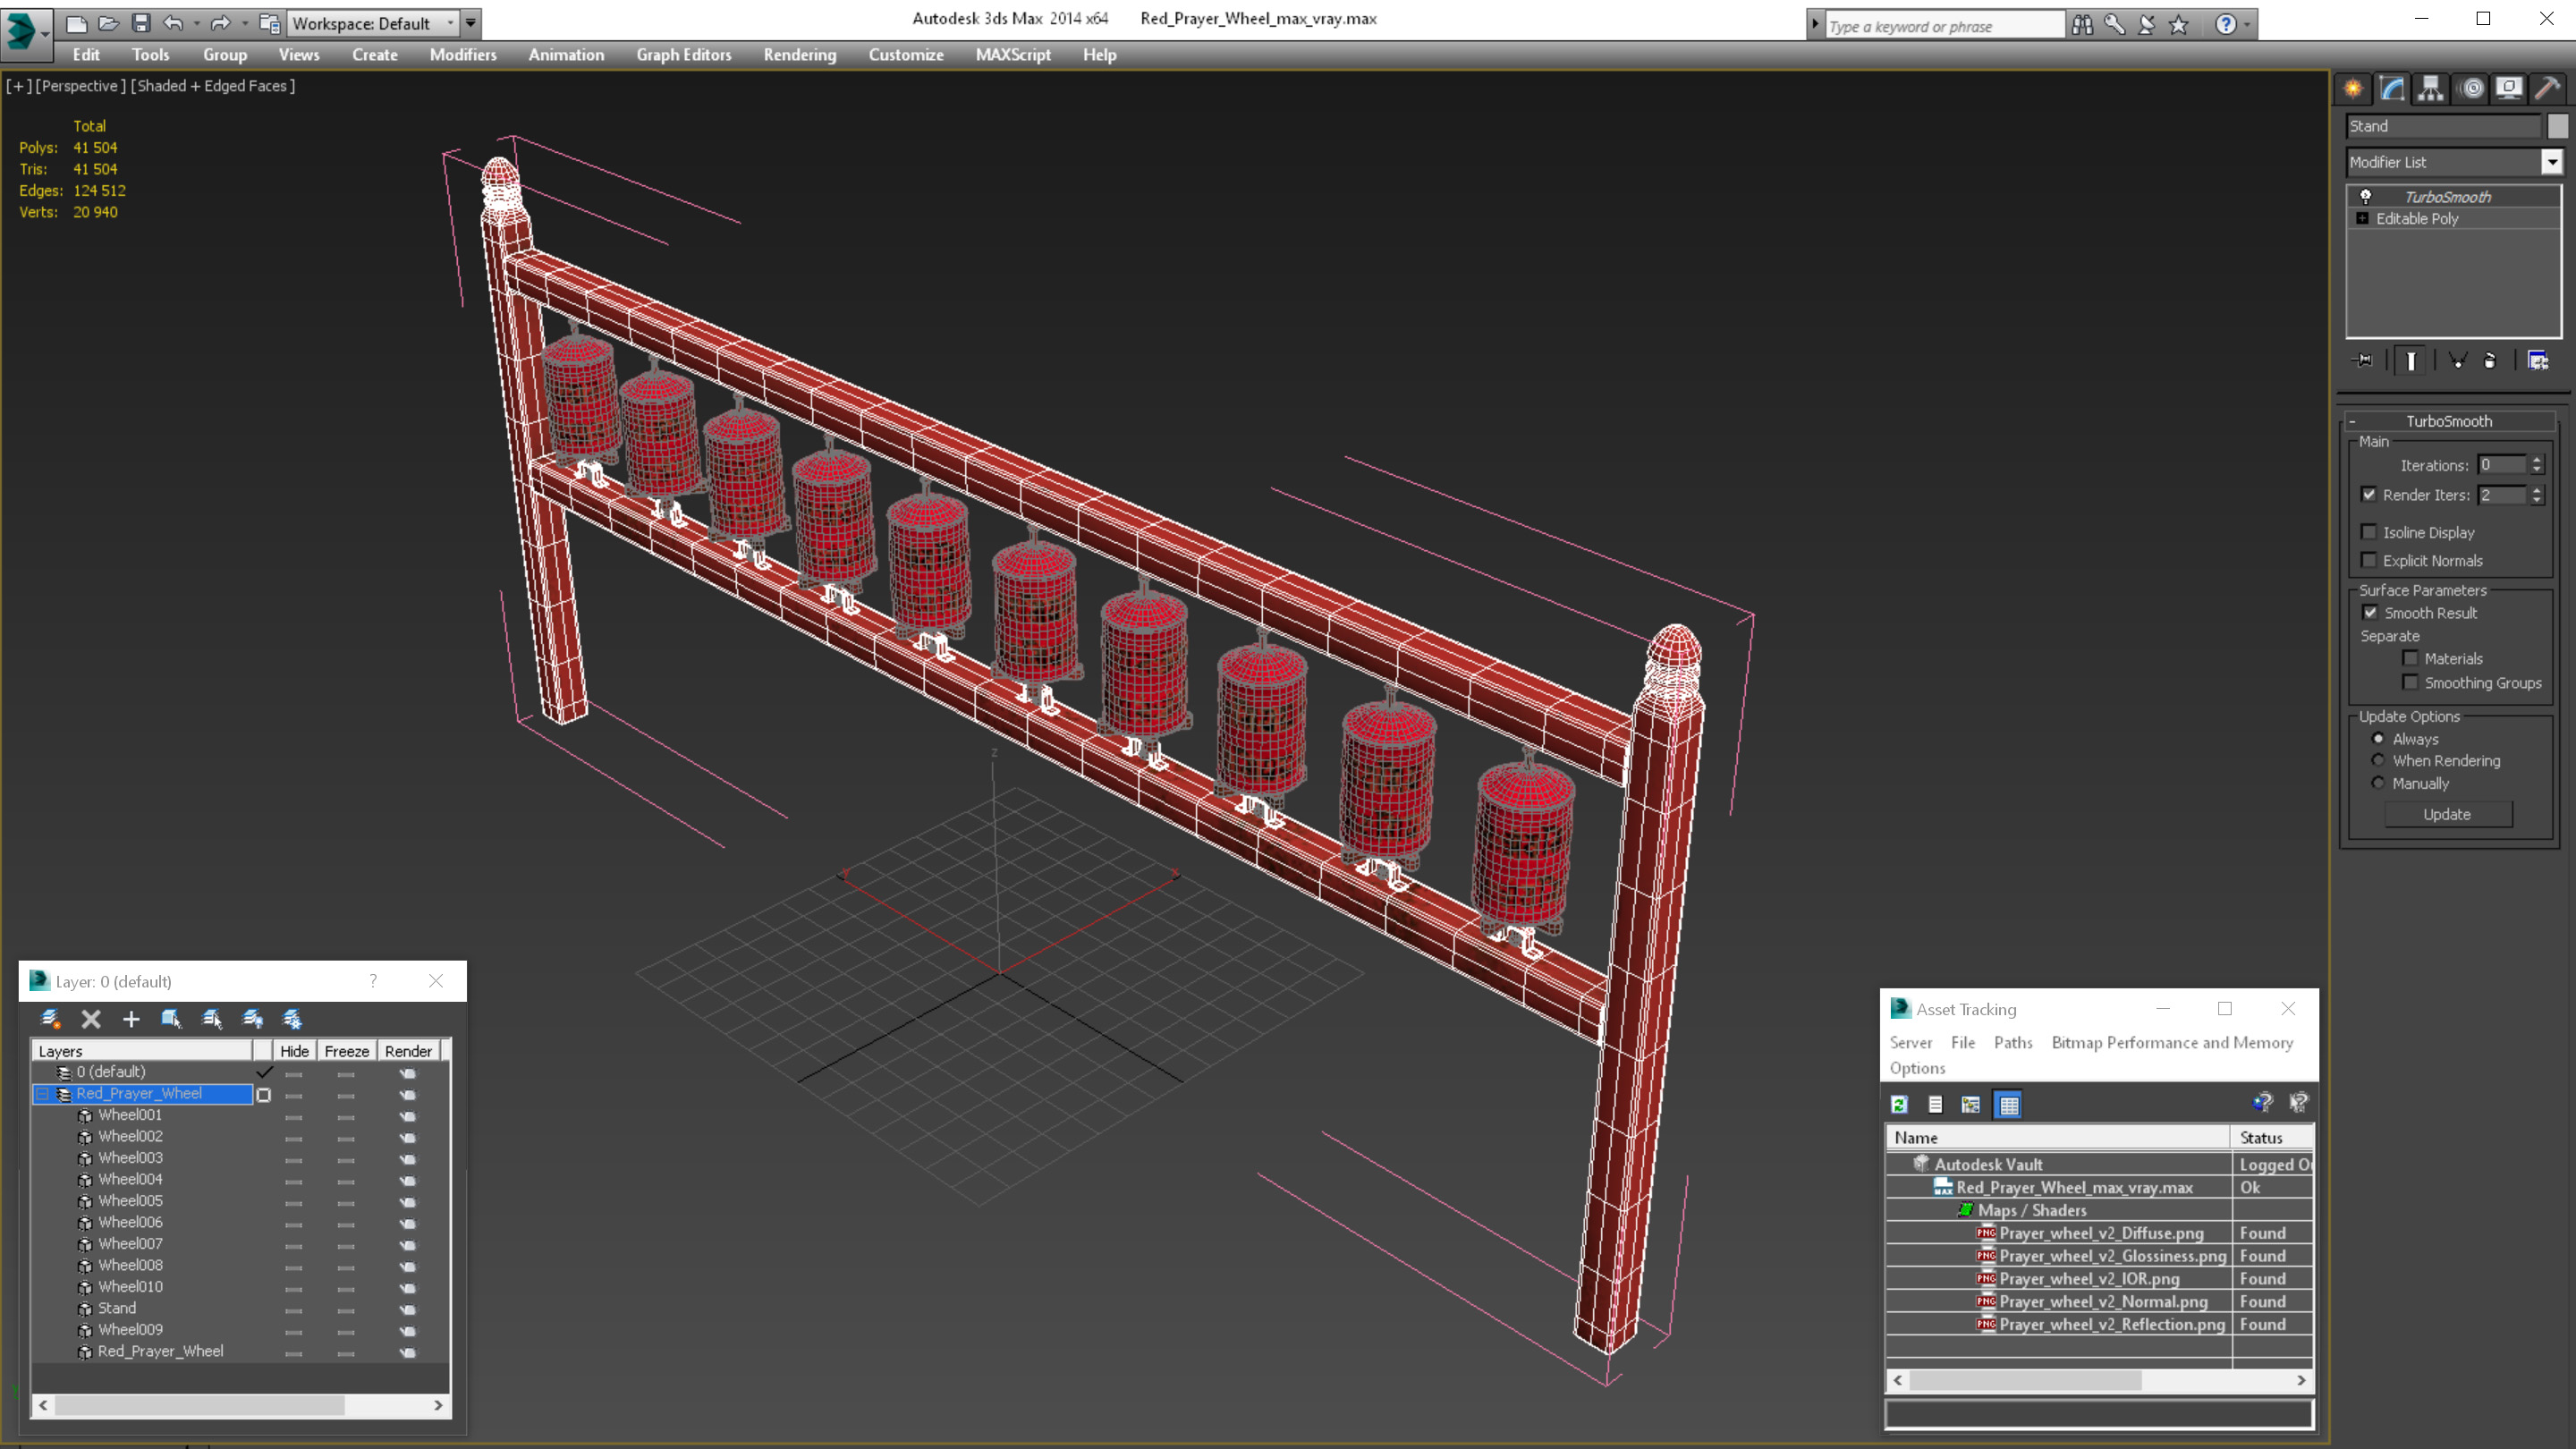
Task: Click the object color swatch beside Stand
Action: (x=2557, y=126)
